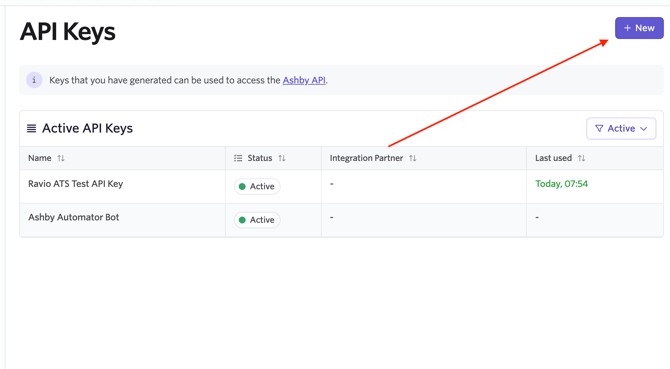The image size is (670, 369).
Task: Click the Today, 07:54 last used value
Action: (561, 184)
